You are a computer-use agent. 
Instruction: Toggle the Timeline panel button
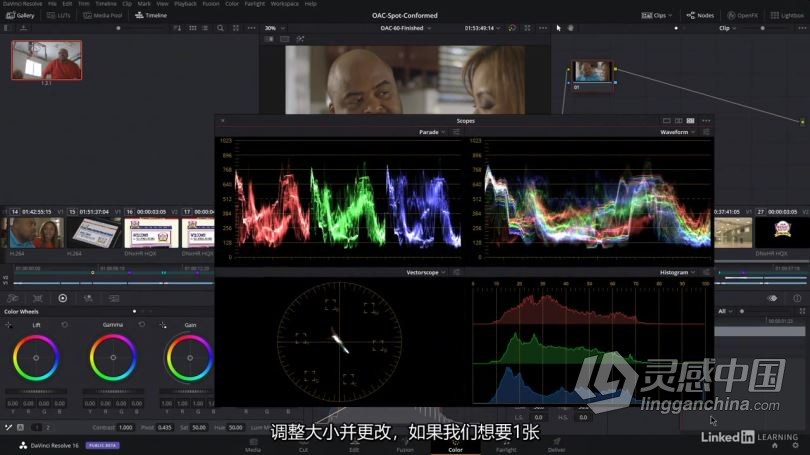point(151,15)
